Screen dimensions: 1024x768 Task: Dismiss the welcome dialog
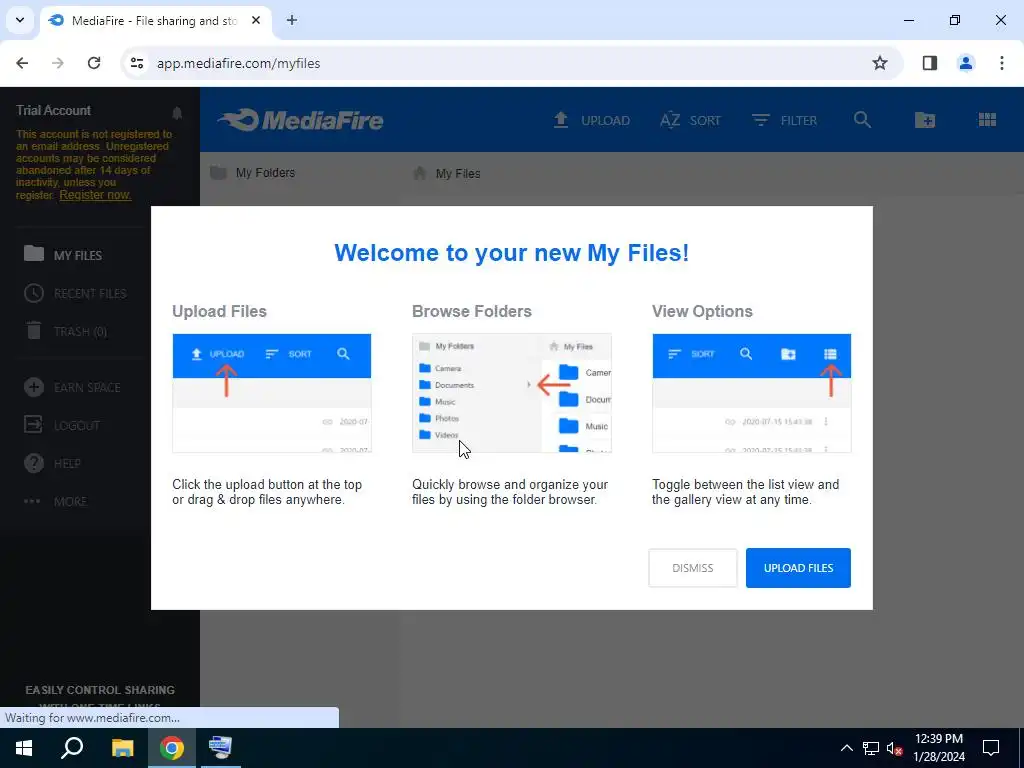[x=692, y=568]
